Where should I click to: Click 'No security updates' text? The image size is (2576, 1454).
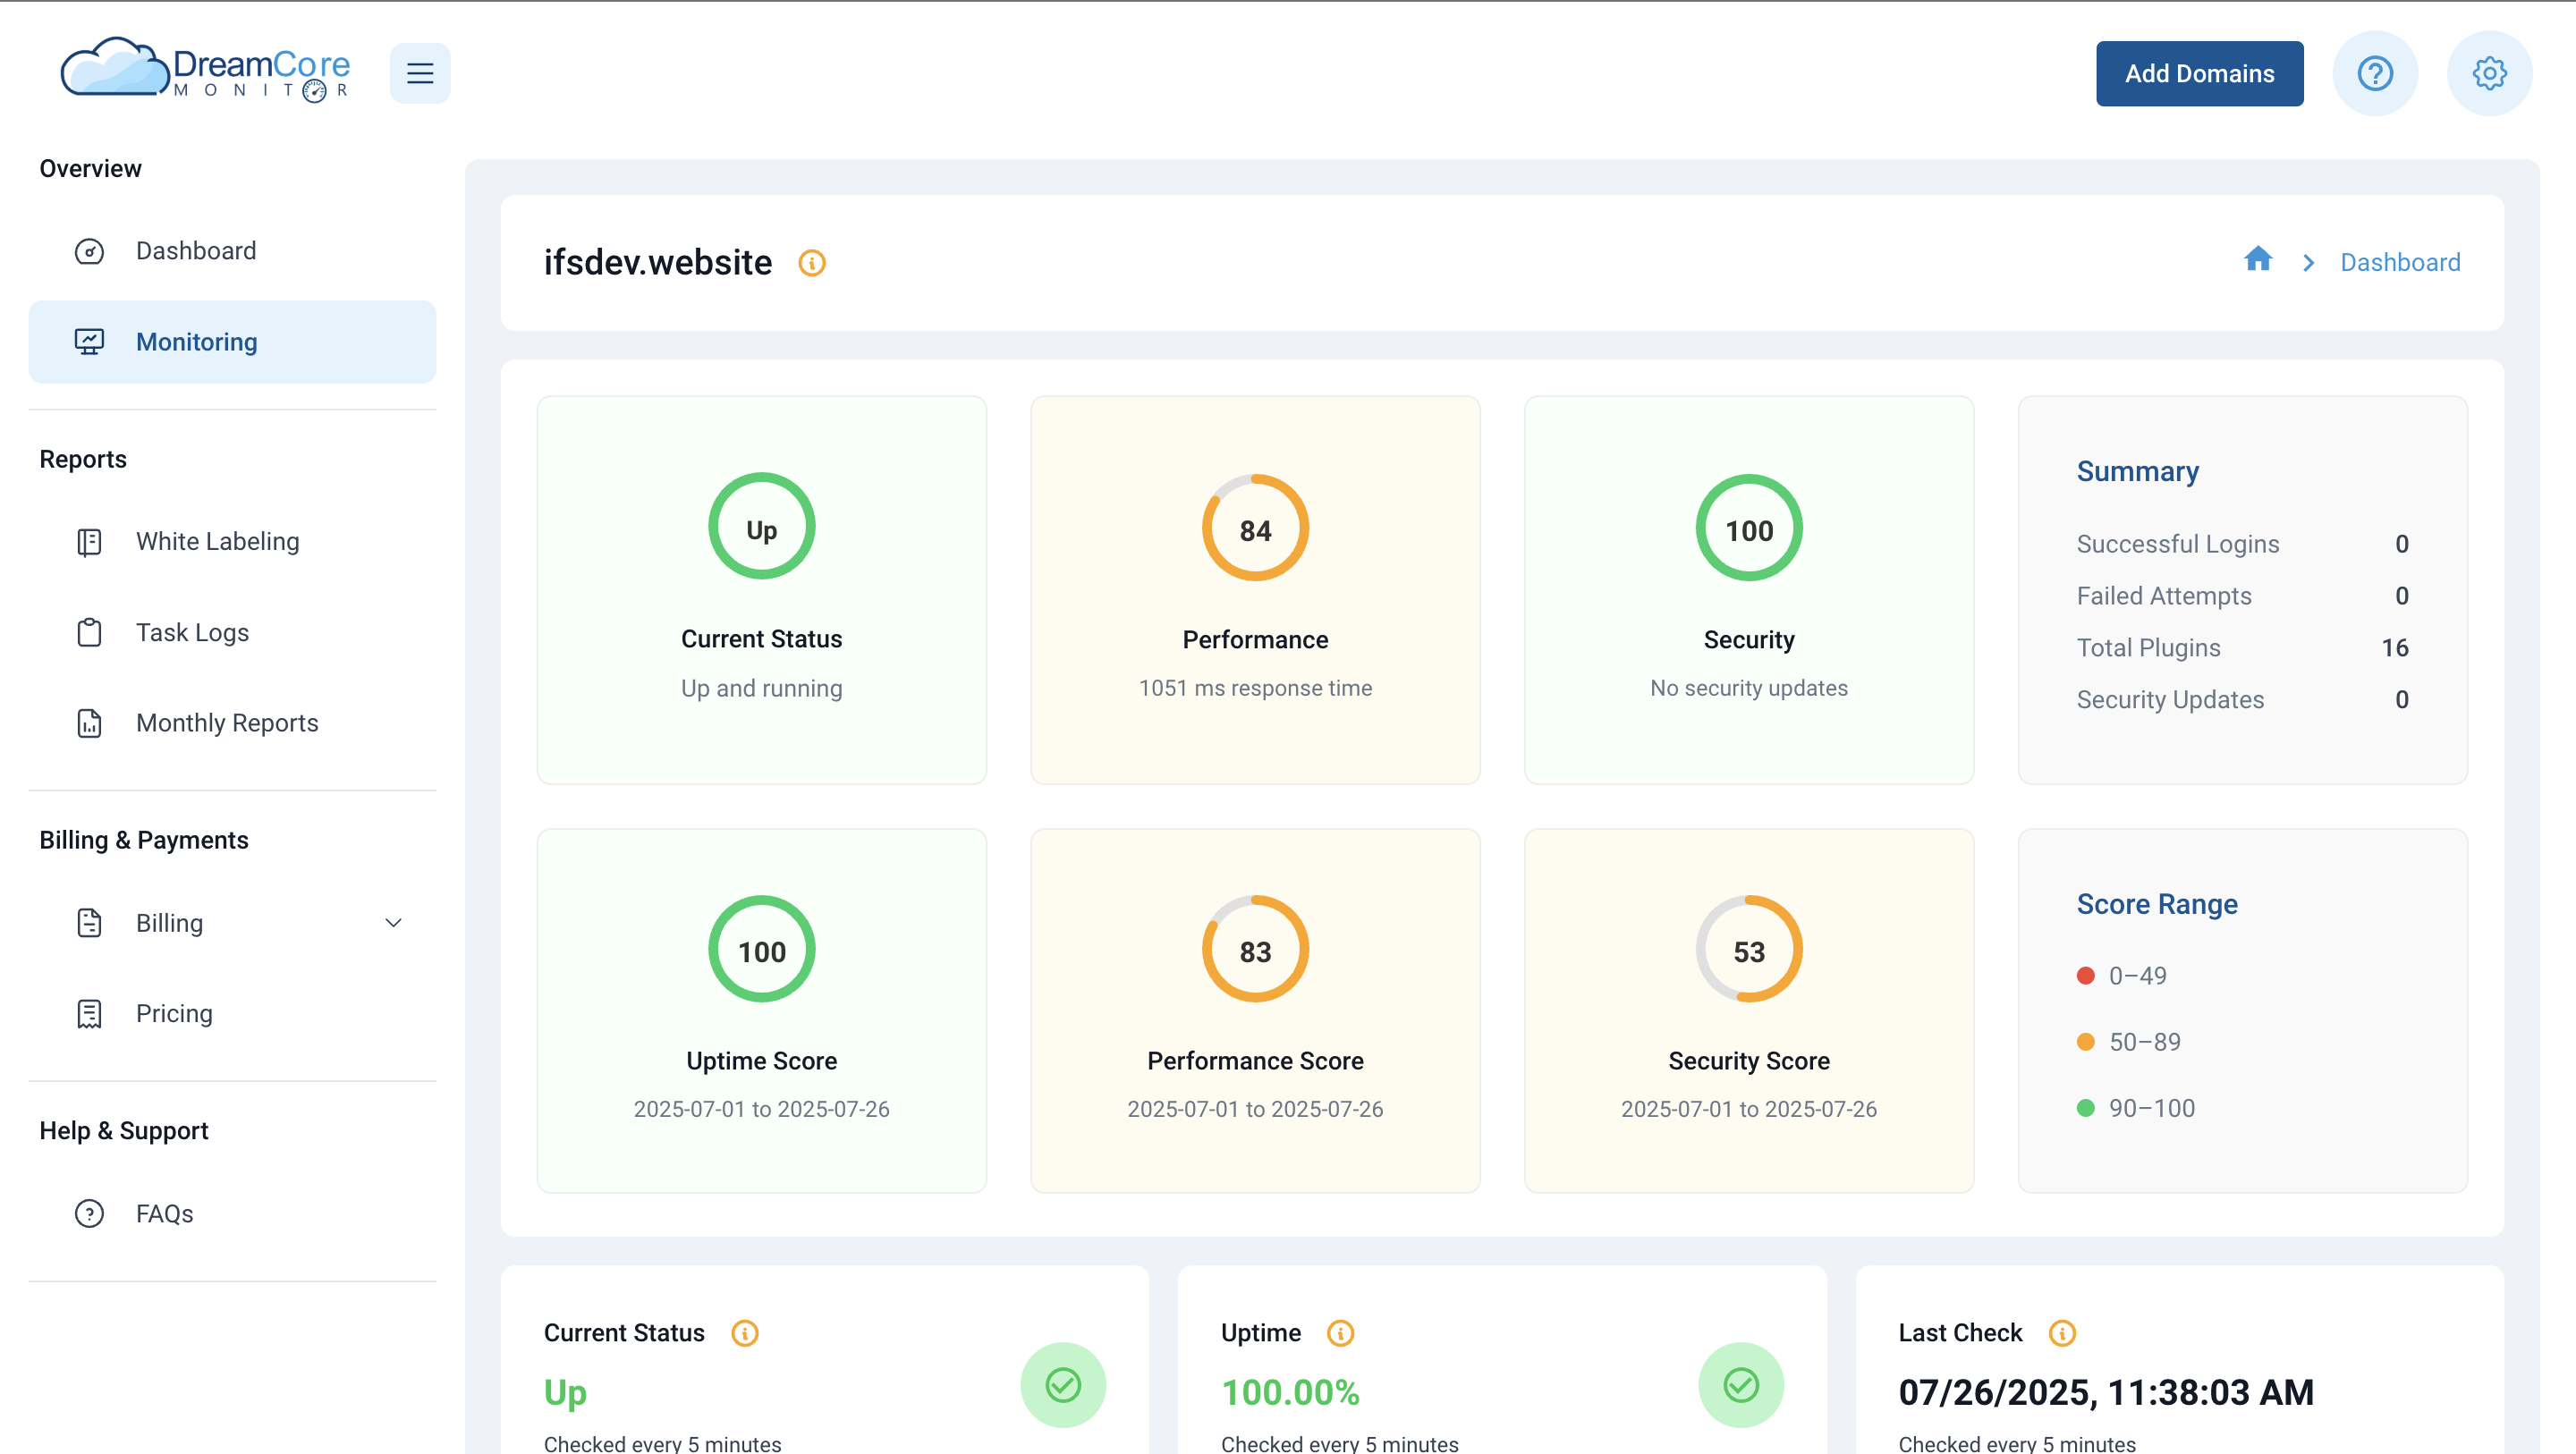pyautogui.click(x=1749, y=688)
